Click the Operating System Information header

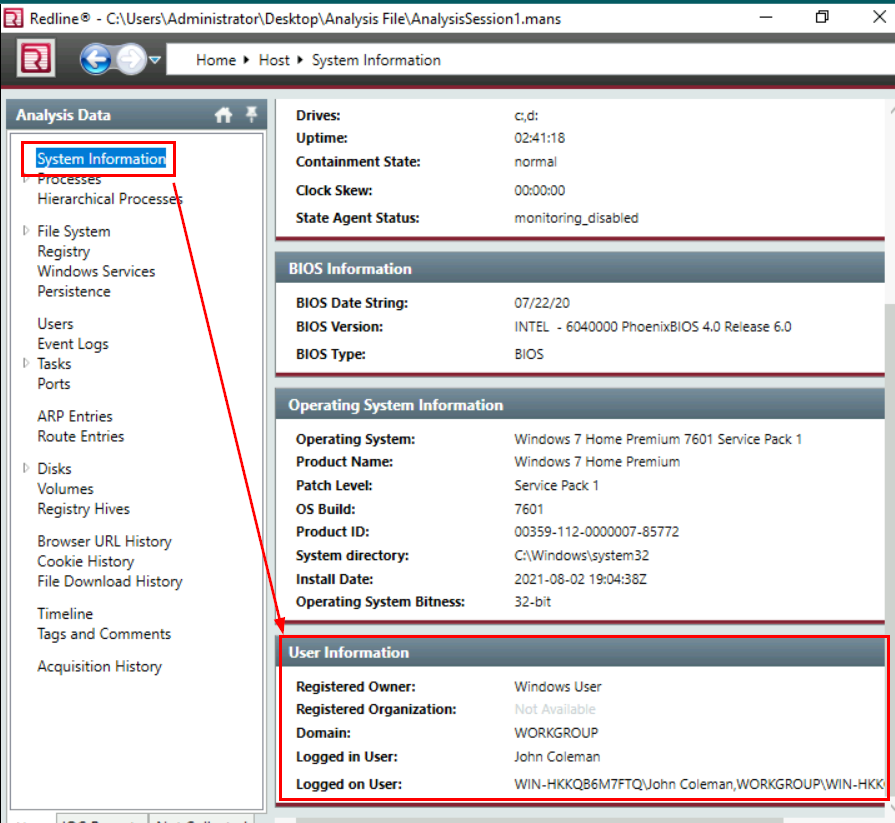580,405
